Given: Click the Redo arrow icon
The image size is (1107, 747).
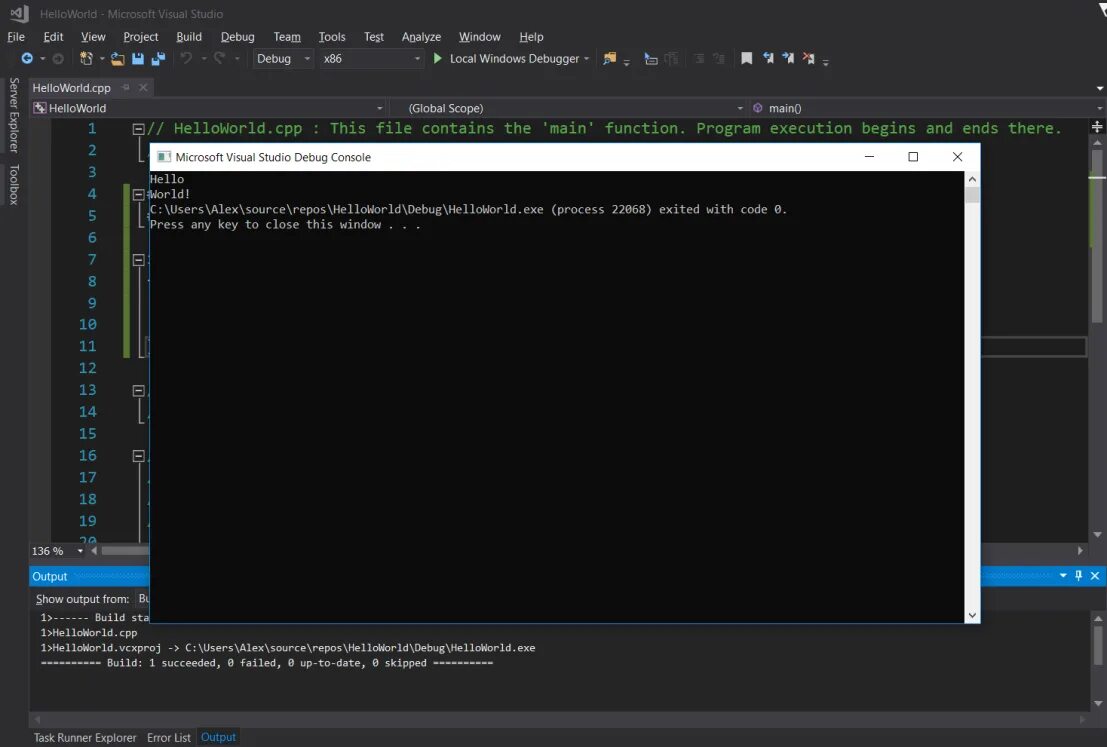Looking at the screenshot, I should tap(220, 58).
